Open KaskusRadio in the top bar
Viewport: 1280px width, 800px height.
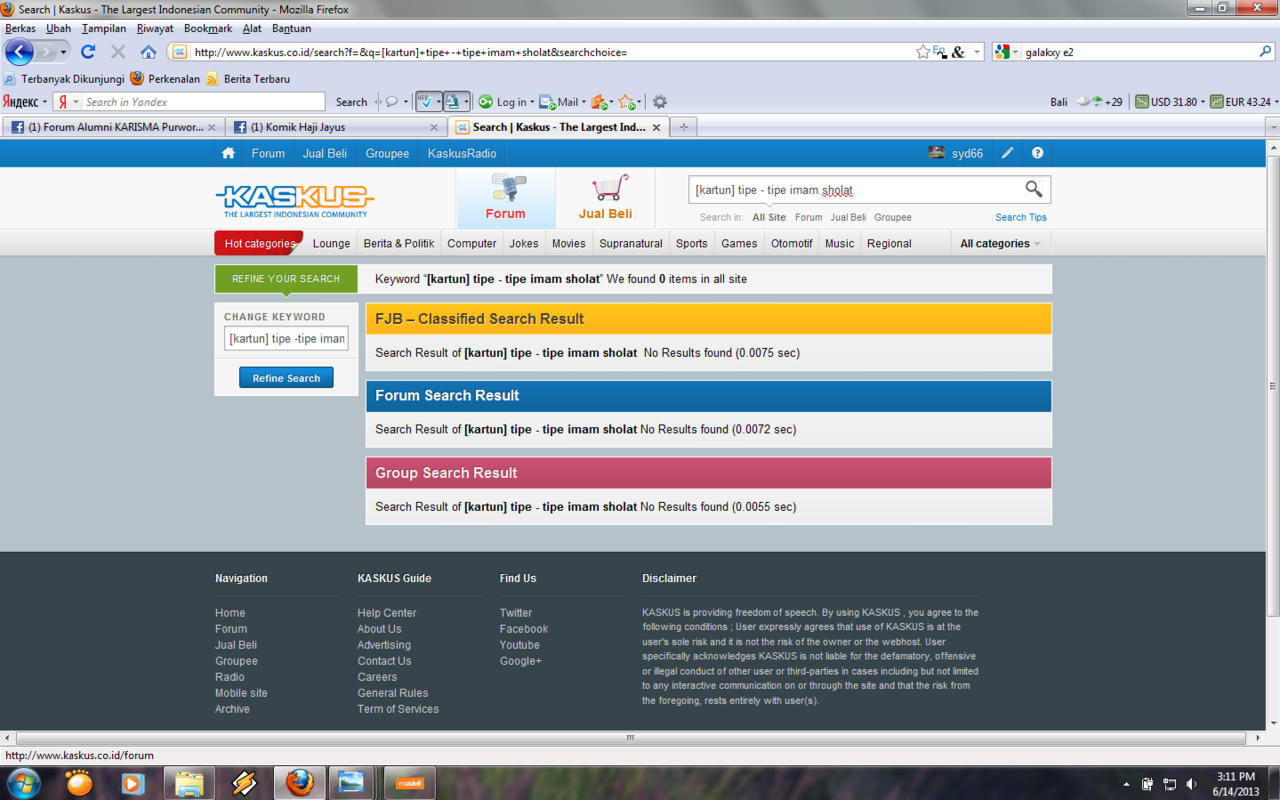pyautogui.click(x=462, y=153)
